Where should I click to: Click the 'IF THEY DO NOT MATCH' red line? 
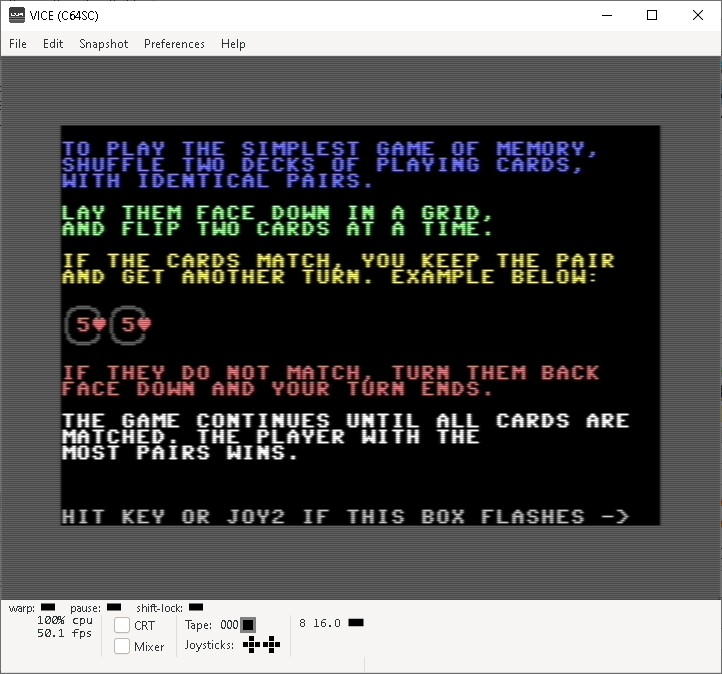[x=331, y=372]
